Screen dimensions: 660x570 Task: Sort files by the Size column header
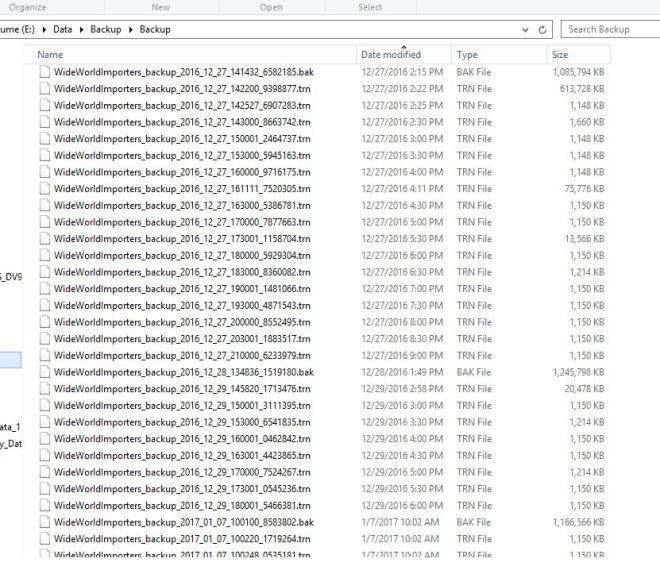560,55
